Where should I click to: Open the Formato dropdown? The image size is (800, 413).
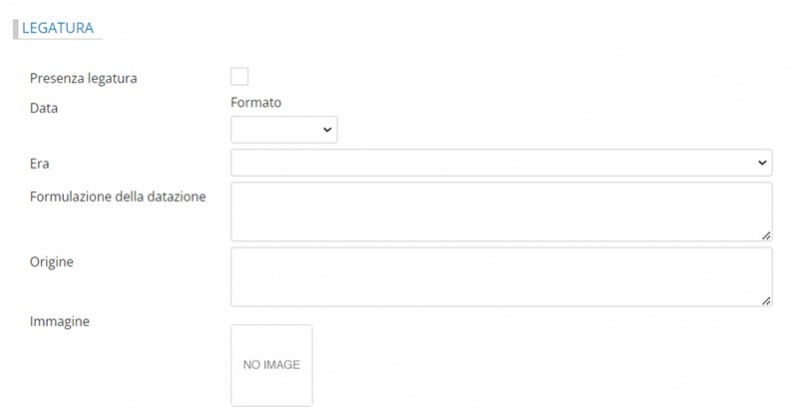[x=283, y=130]
